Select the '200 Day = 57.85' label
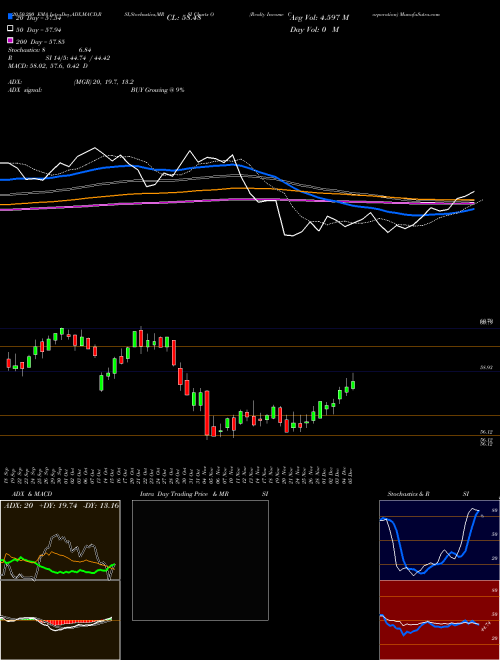The image size is (500, 660). pos(40,42)
